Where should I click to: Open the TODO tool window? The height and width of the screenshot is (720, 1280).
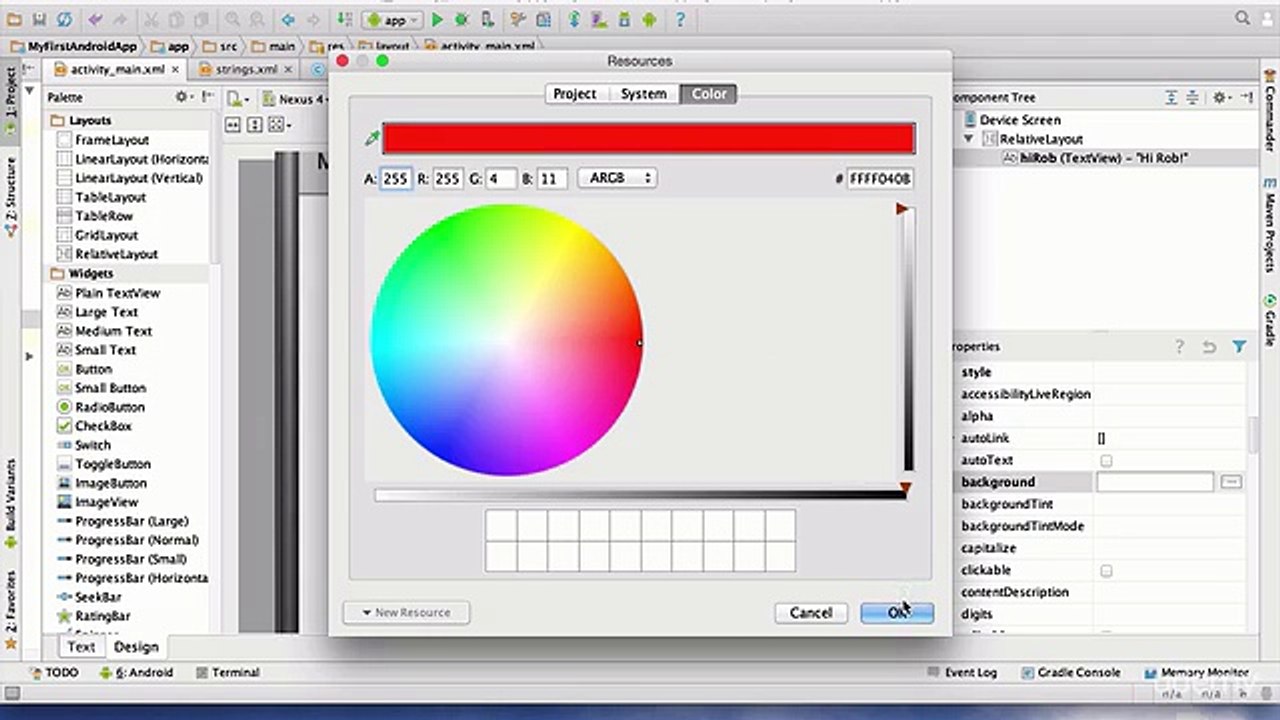[54, 673]
